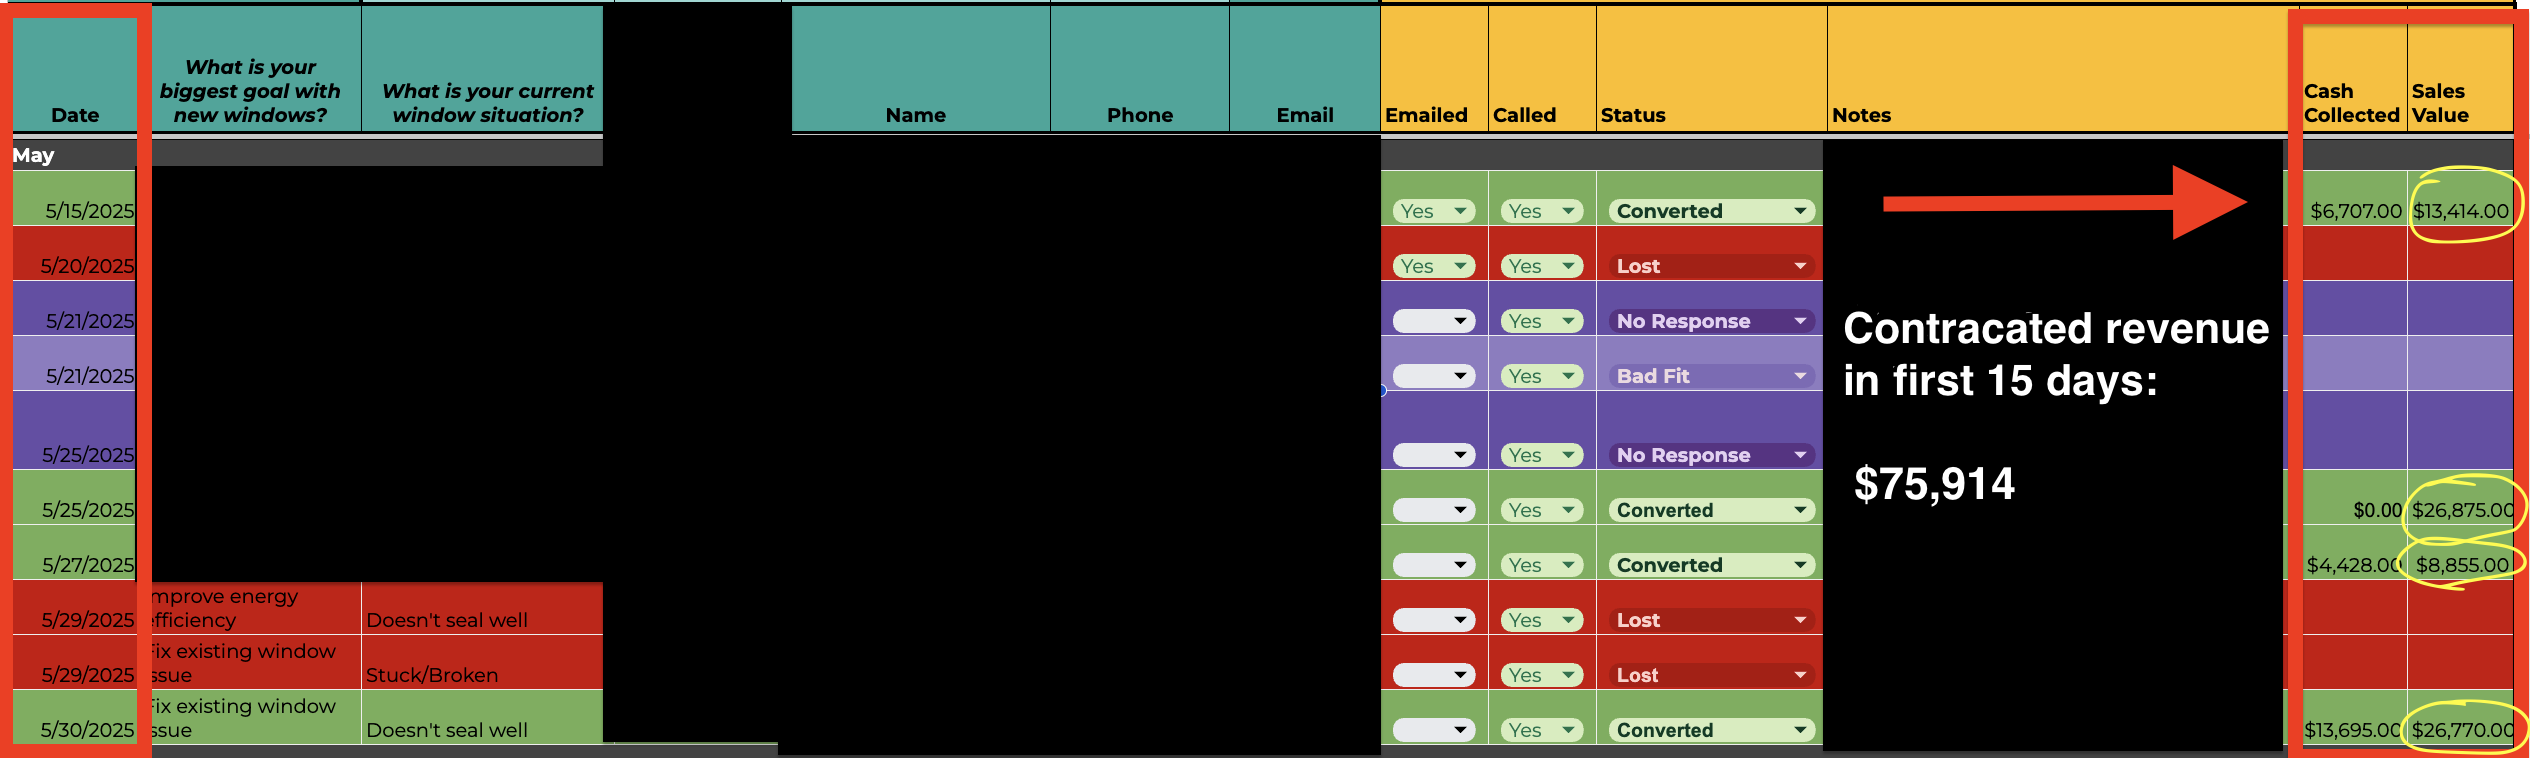Image resolution: width=2530 pixels, height=758 pixels.
Task: Open the Lost status dropdown in 5/20/2025 row
Action: [x=1711, y=266]
